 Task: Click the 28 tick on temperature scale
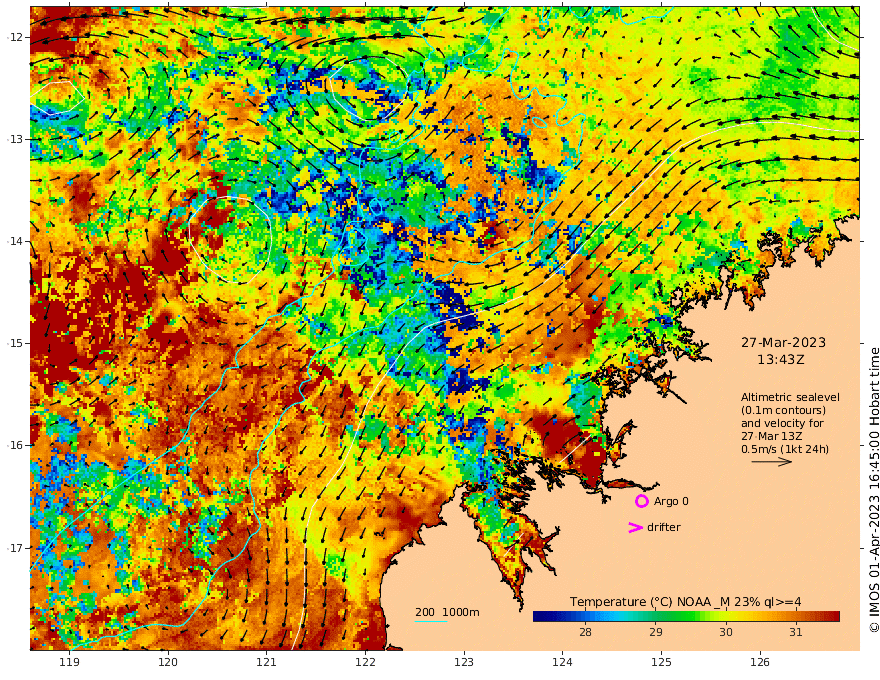585,632
